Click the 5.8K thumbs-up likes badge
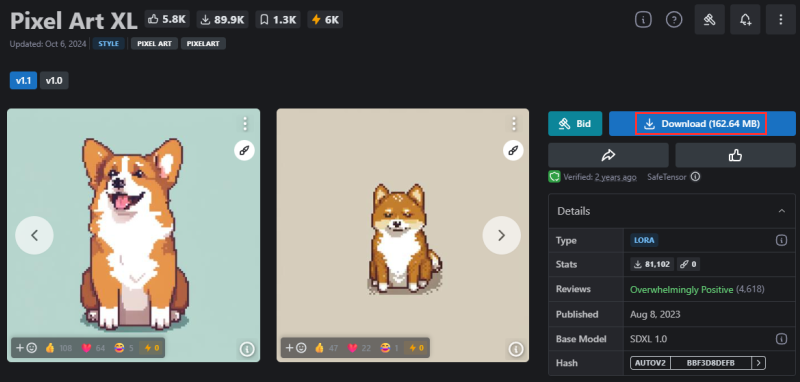Screen dimensions: 800x382 pos(167,19)
